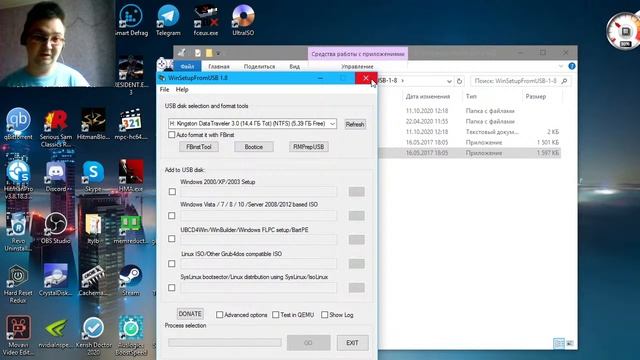640x360 pixels.
Task: Open the HitmanBlo... desktop icon
Action: (x=93, y=124)
